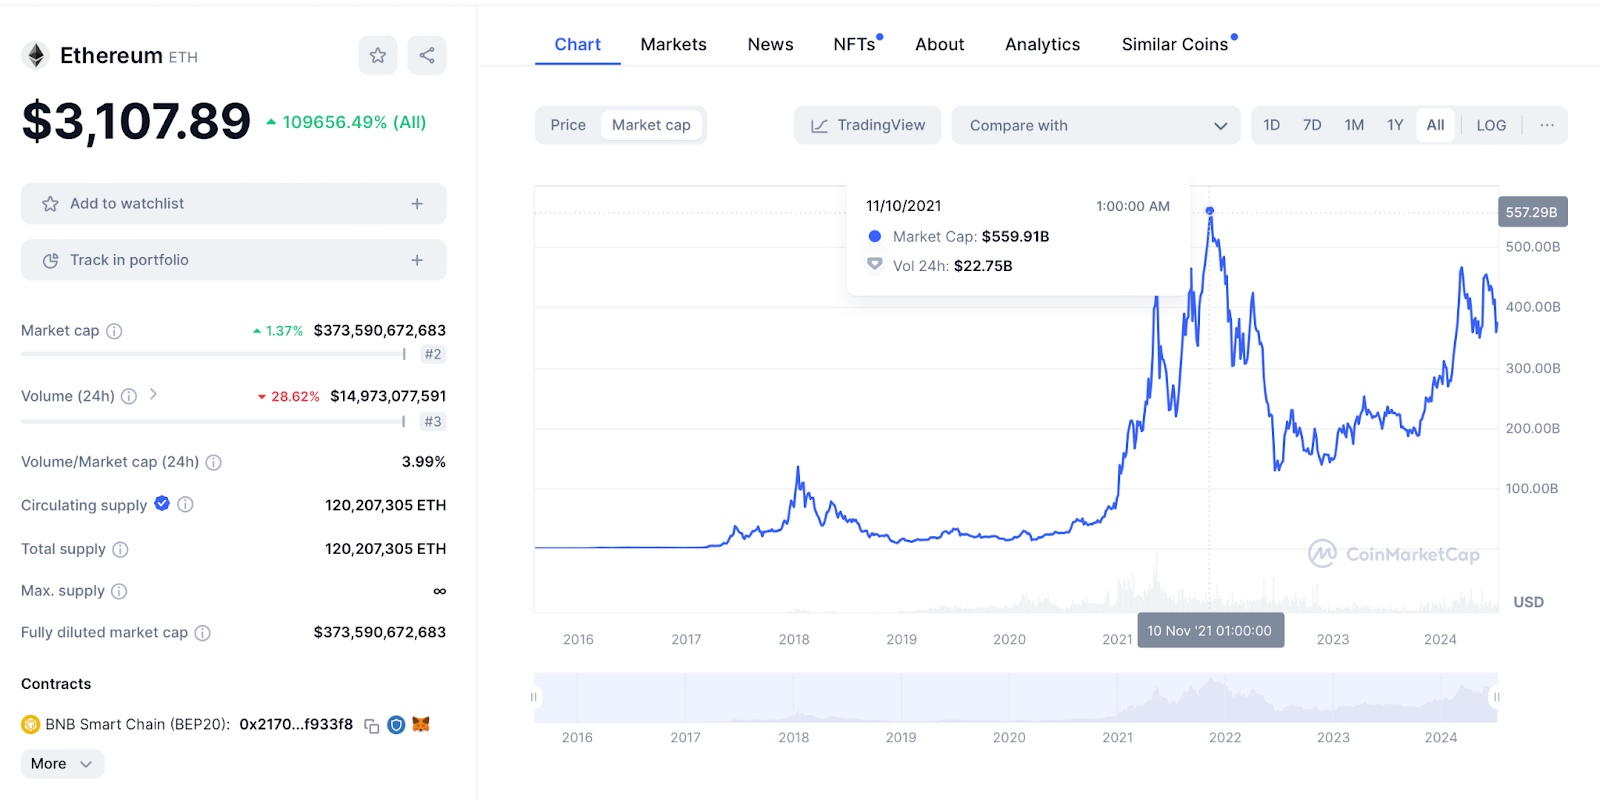The height and width of the screenshot is (800, 1600).
Task: Click the market cap rank progress bar
Action: coord(213,354)
